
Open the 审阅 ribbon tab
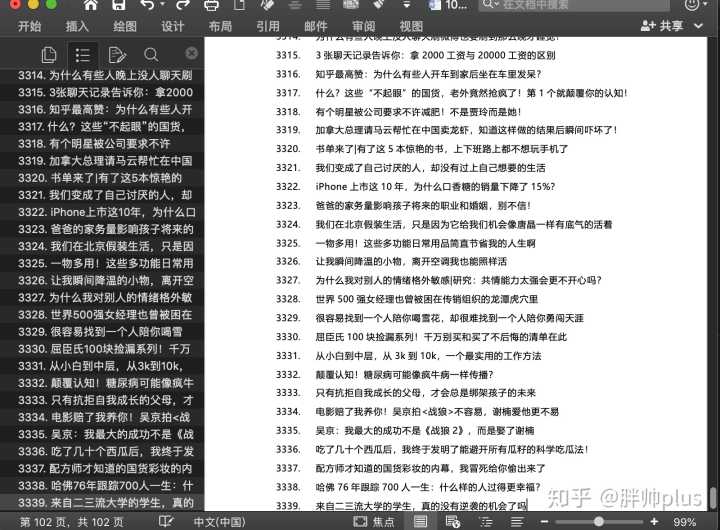pyautogui.click(x=364, y=26)
